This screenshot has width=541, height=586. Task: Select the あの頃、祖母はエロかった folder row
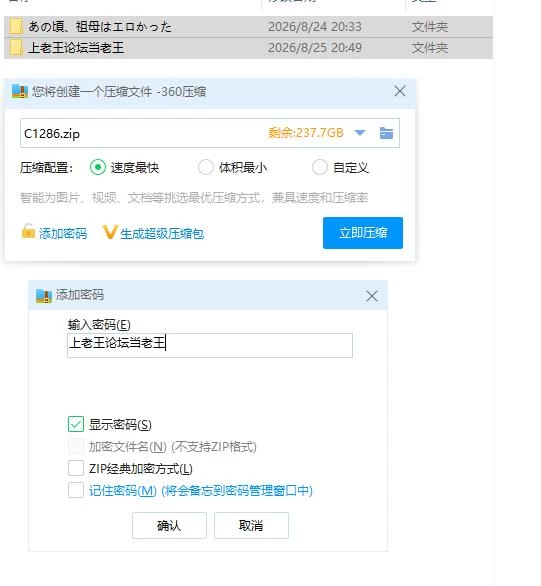pos(248,27)
